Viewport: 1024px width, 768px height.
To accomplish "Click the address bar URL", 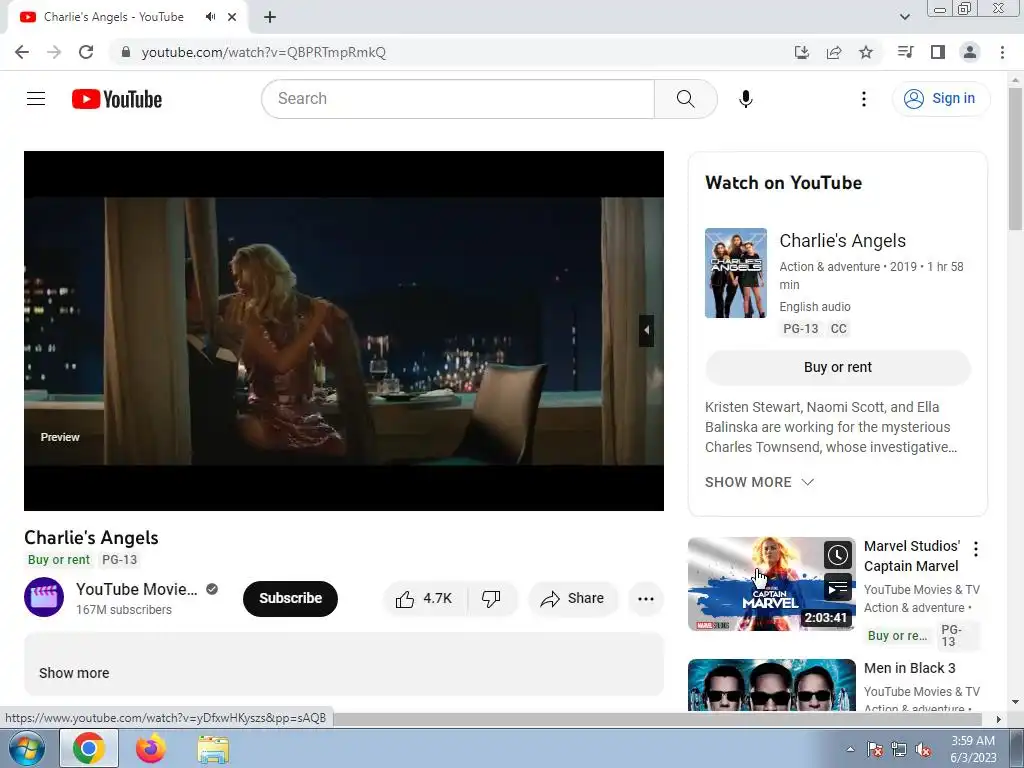I will click(264, 52).
